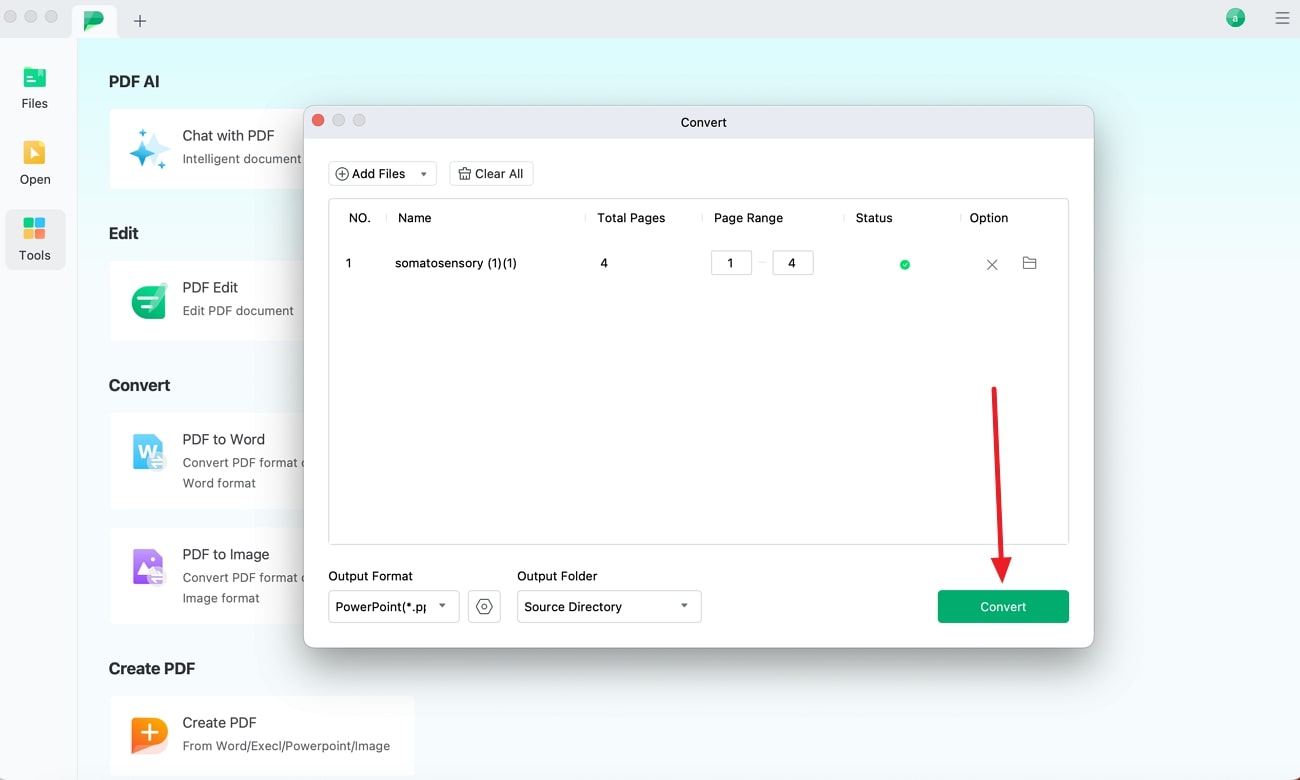Click the Convert dialog title

(x=704, y=122)
